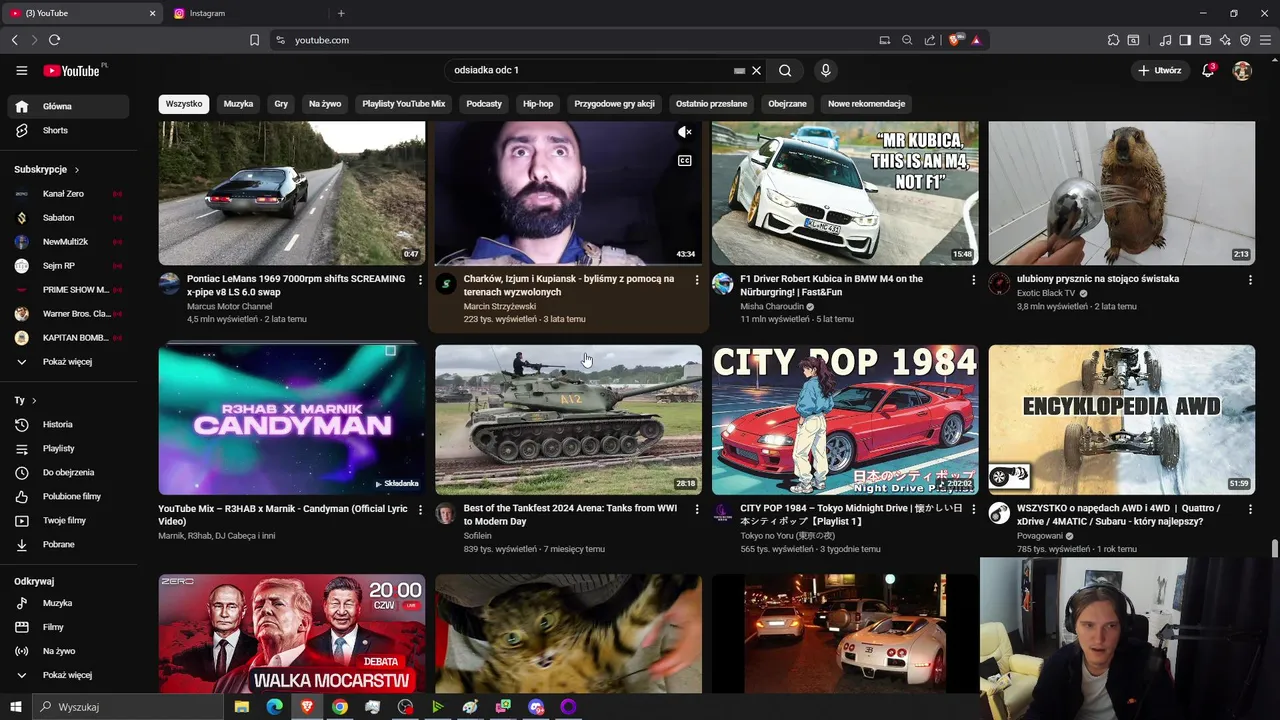Open the YouTube hamburger guide menu

coord(21,71)
